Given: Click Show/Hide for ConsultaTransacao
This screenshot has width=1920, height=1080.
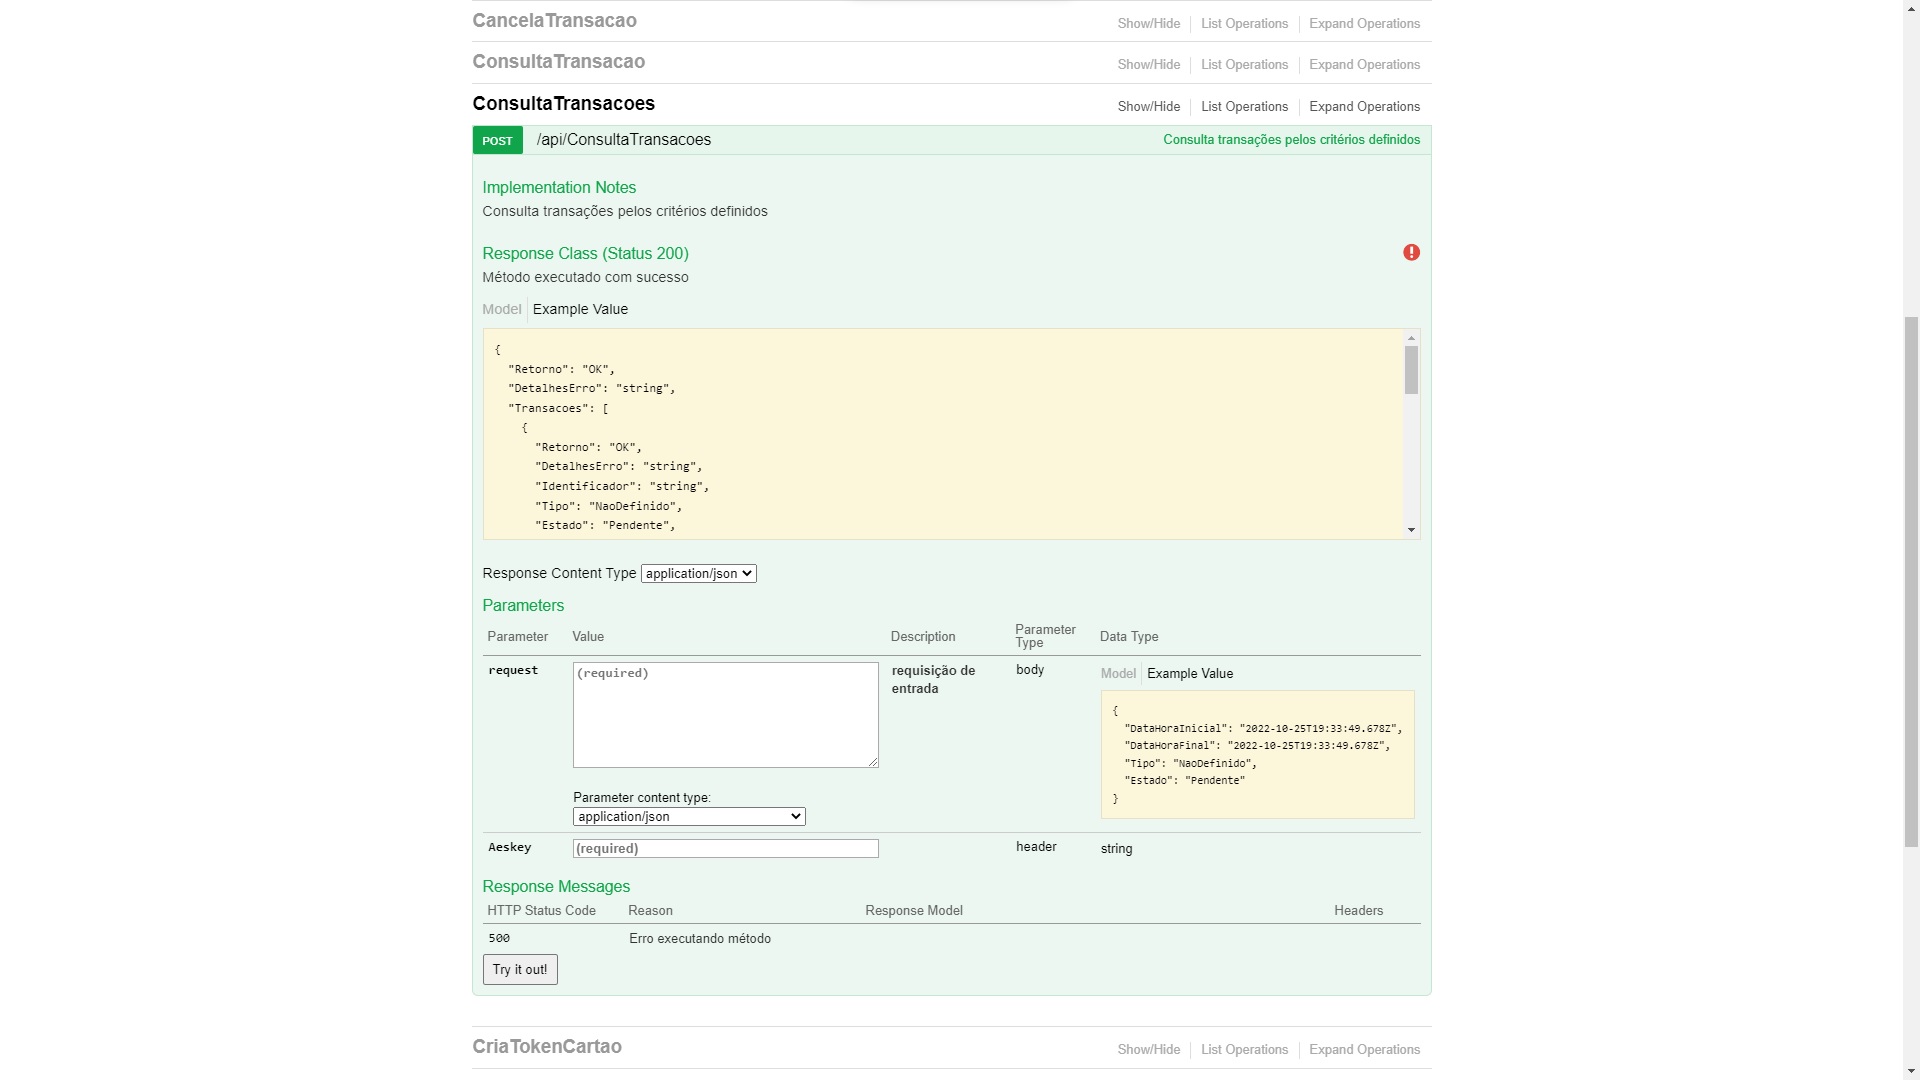Looking at the screenshot, I should click(1148, 65).
